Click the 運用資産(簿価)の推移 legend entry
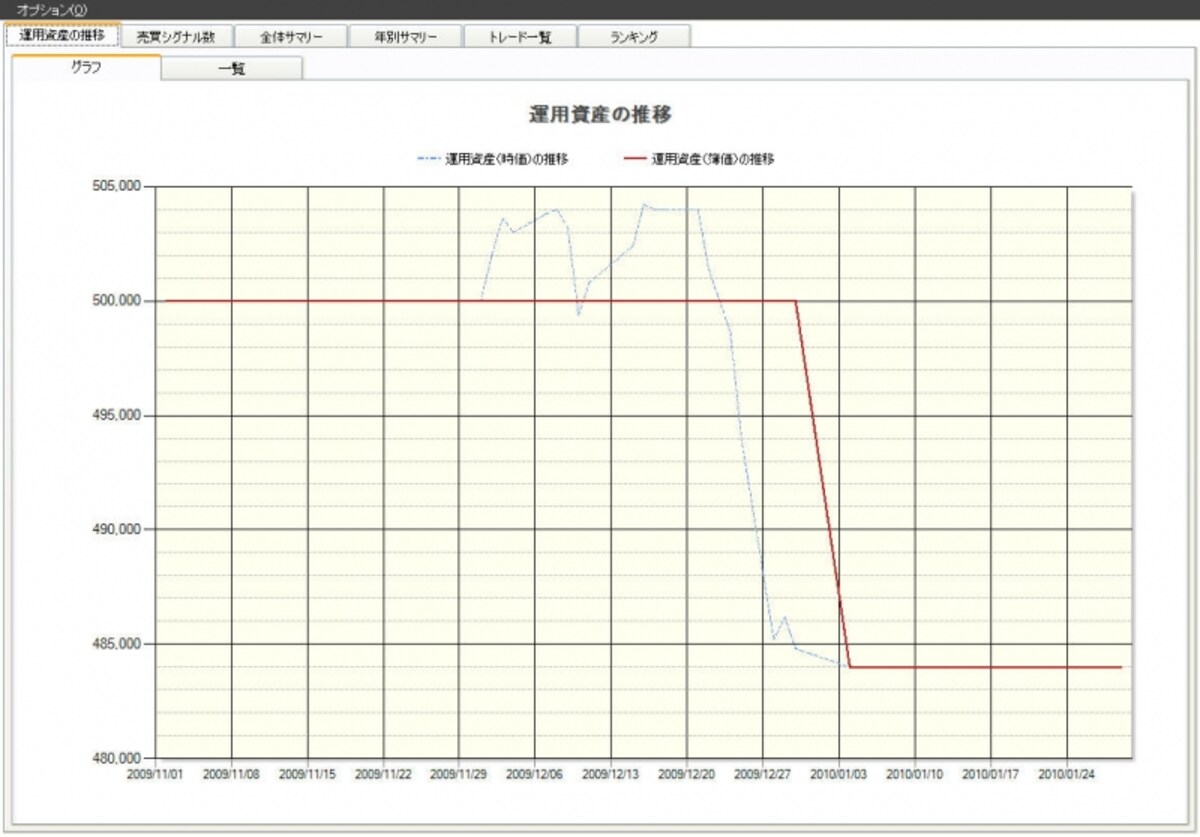Image resolution: width=1200 pixels, height=837 pixels. (x=712, y=158)
